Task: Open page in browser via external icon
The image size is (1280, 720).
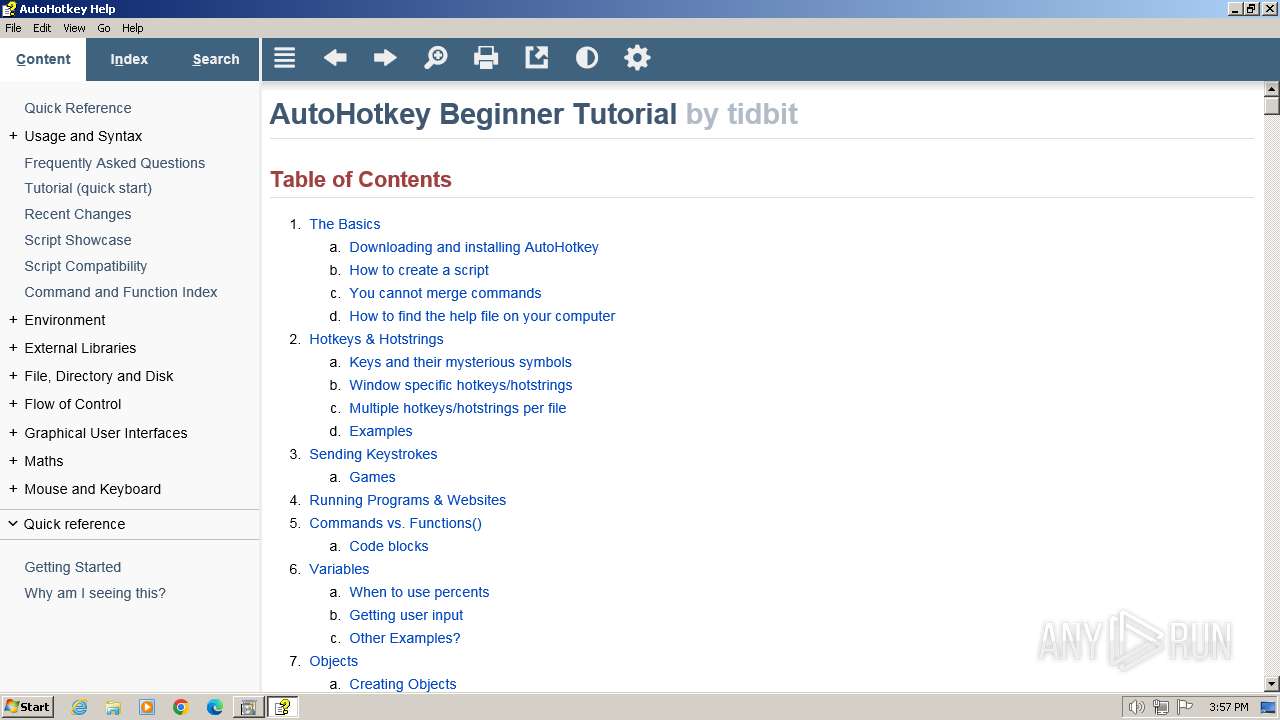Action: click(537, 58)
